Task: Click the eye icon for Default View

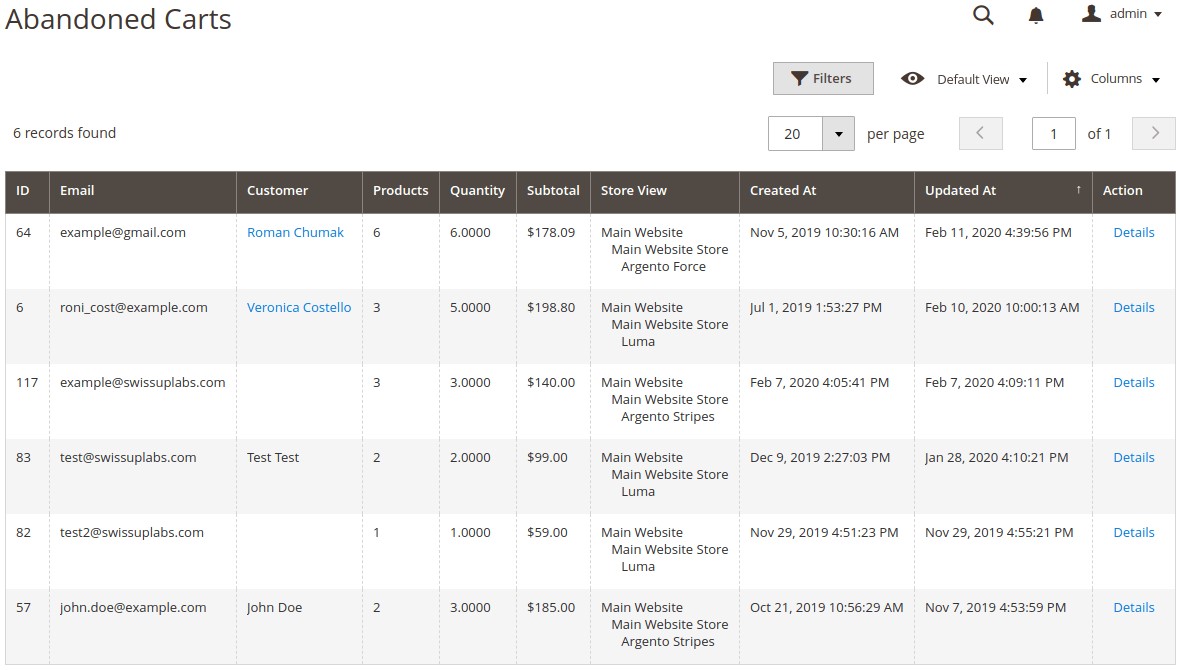Action: (x=912, y=79)
